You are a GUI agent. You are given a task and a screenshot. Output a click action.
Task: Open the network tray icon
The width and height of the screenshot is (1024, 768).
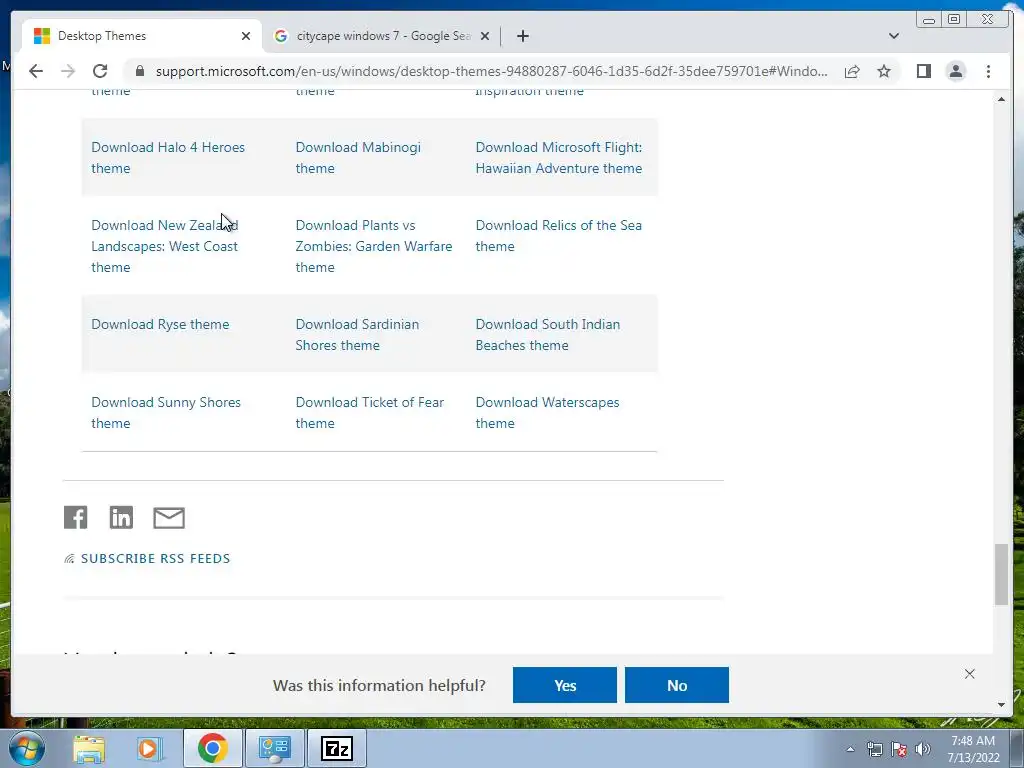pyautogui.click(x=874, y=749)
